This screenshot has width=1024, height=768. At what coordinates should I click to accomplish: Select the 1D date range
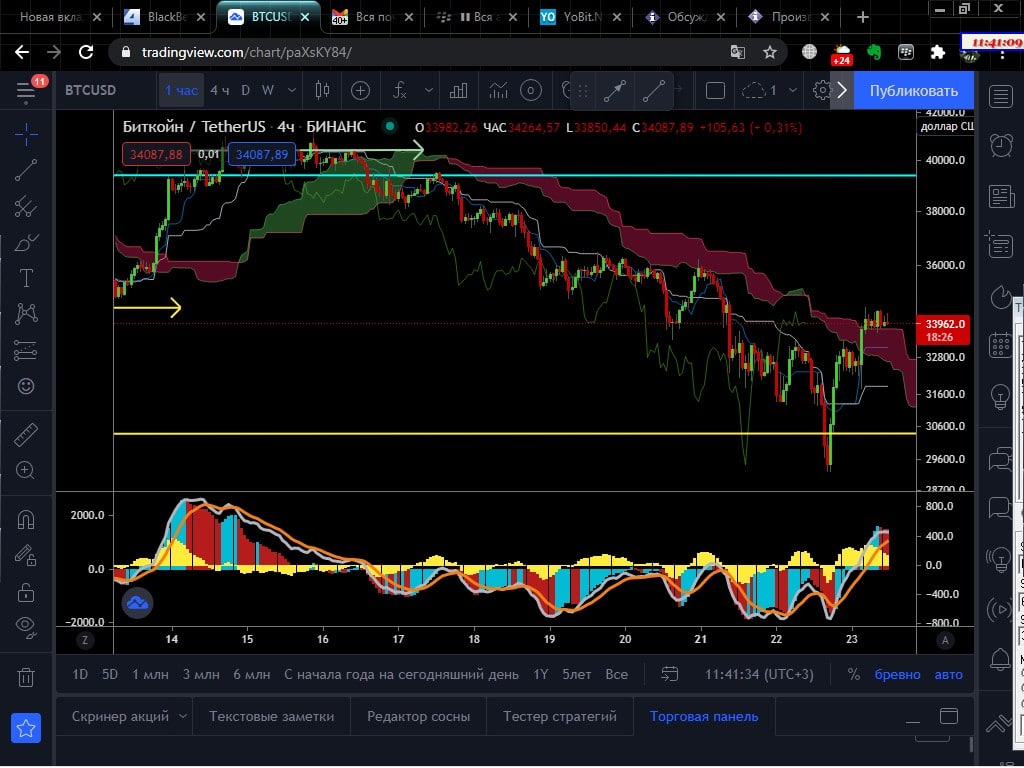point(80,675)
